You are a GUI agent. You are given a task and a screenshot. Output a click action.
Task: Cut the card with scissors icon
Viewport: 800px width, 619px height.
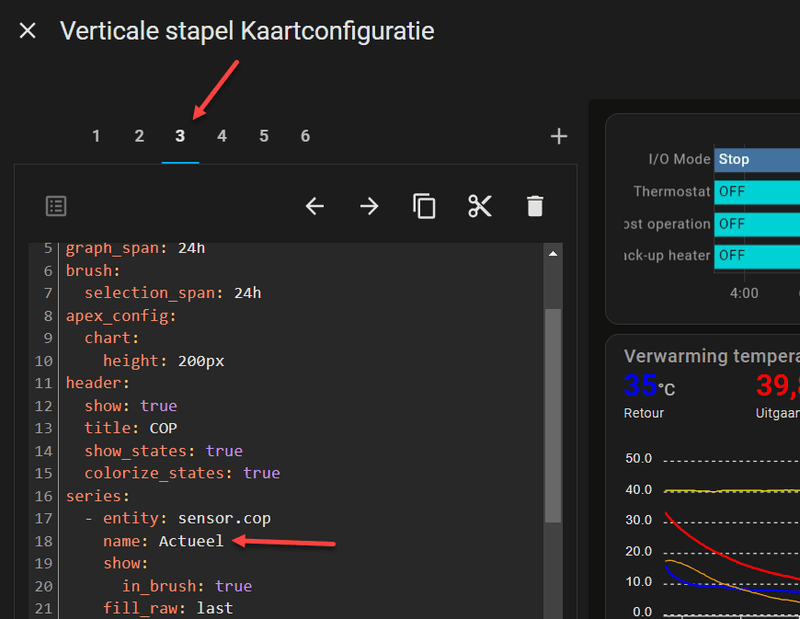480,206
